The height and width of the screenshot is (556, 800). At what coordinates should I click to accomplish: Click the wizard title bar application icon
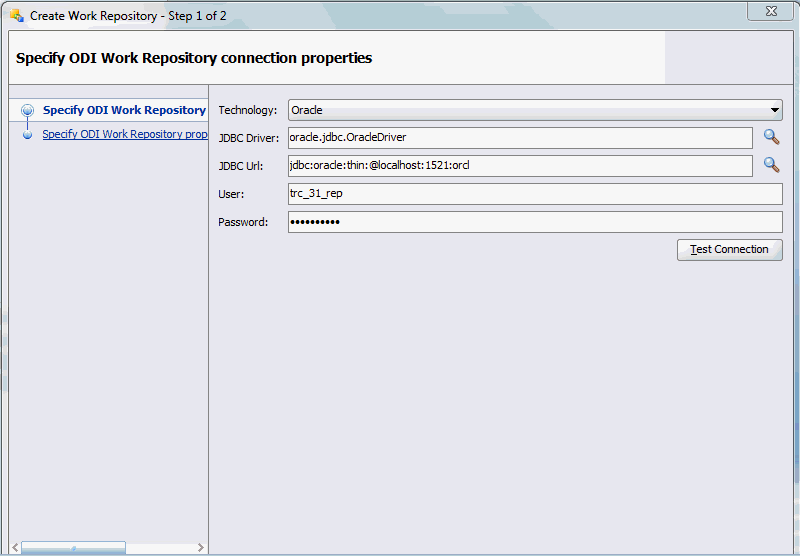pyautogui.click(x=17, y=16)
